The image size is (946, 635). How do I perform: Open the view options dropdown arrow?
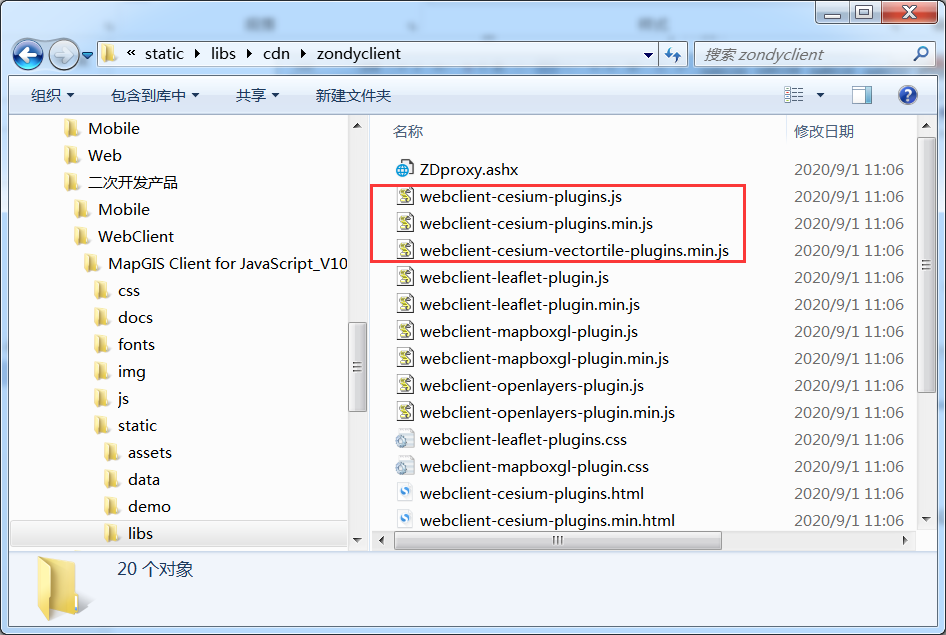tap(820, 95)
